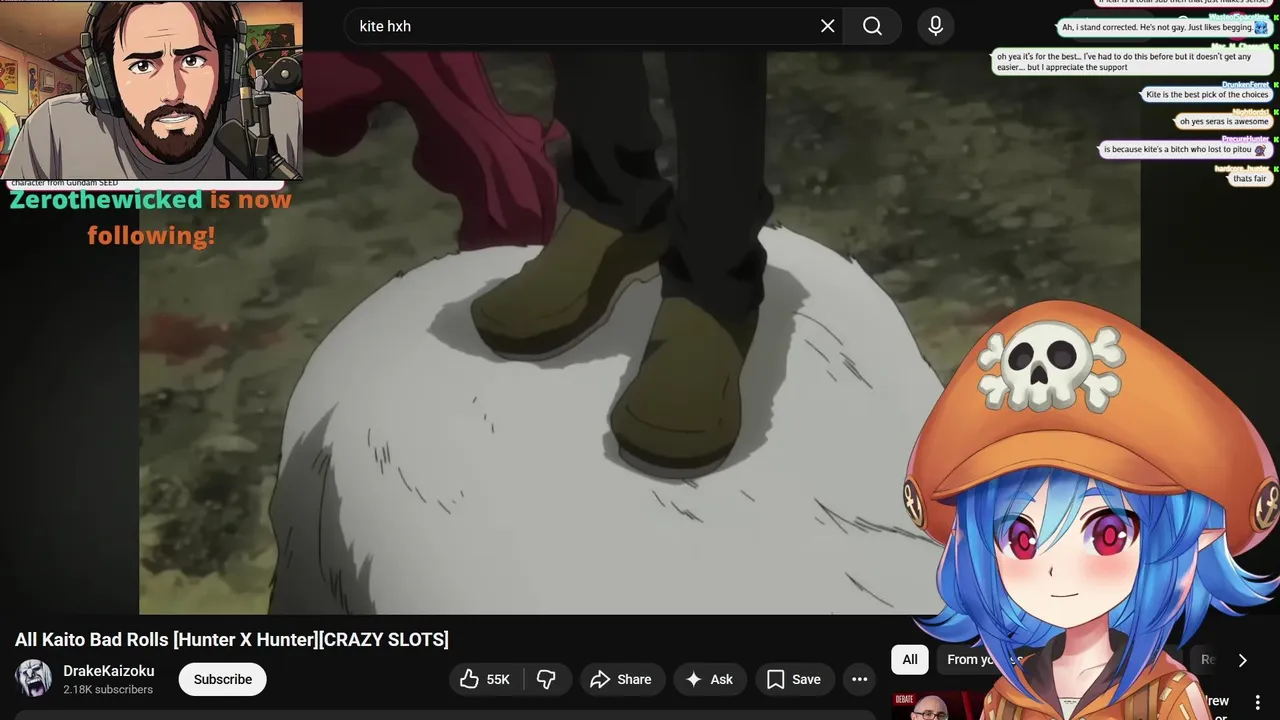The height and width of the screenshot is (720, 1280).
Task: Click the 'Ah, i stand corrected' chat message
Action: pos(1164,28)
